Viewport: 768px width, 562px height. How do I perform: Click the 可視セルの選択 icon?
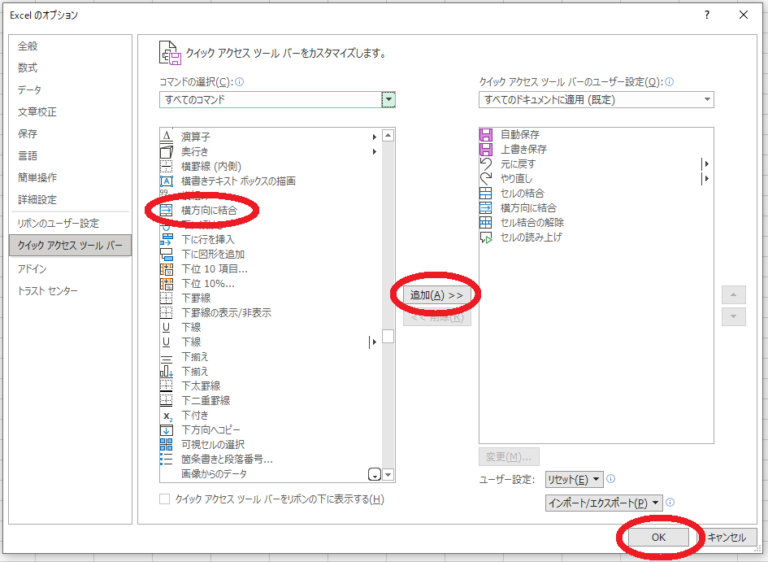167,444
